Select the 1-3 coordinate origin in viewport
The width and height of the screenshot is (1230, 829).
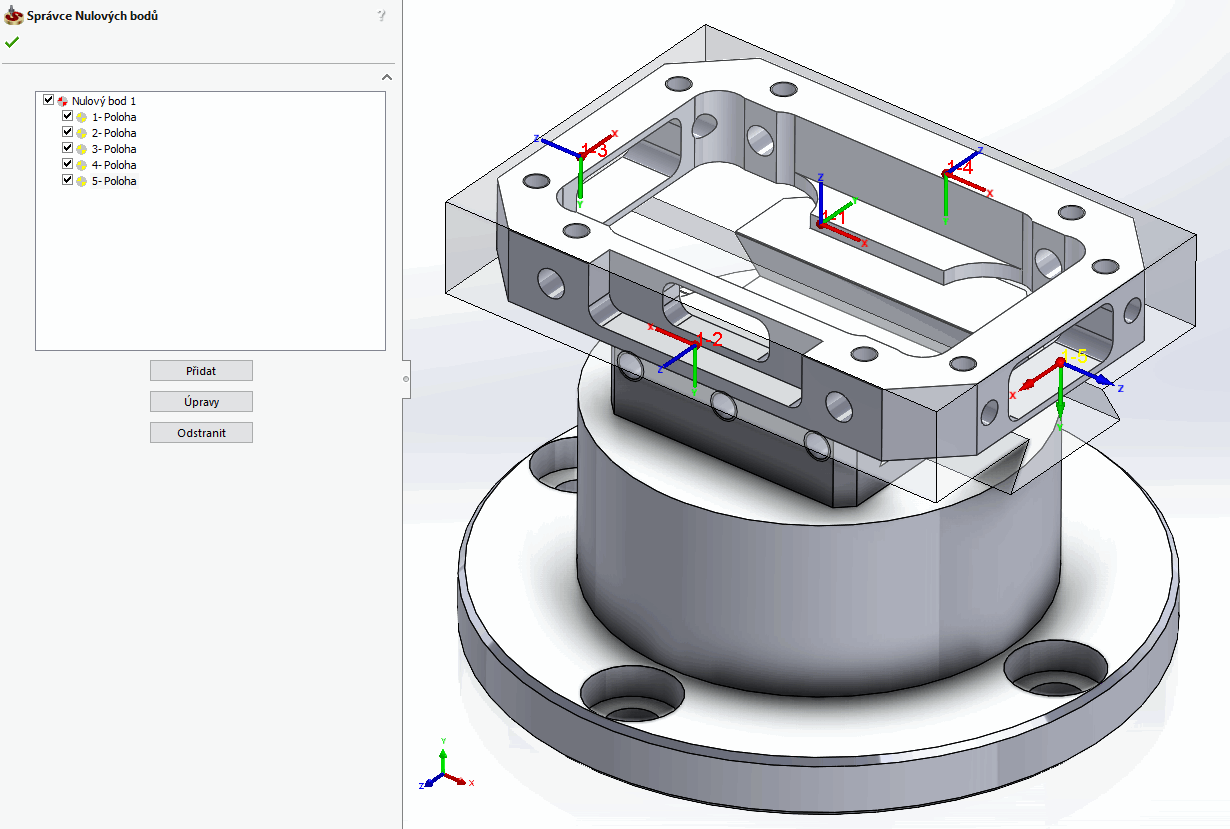tap(581, 156)
